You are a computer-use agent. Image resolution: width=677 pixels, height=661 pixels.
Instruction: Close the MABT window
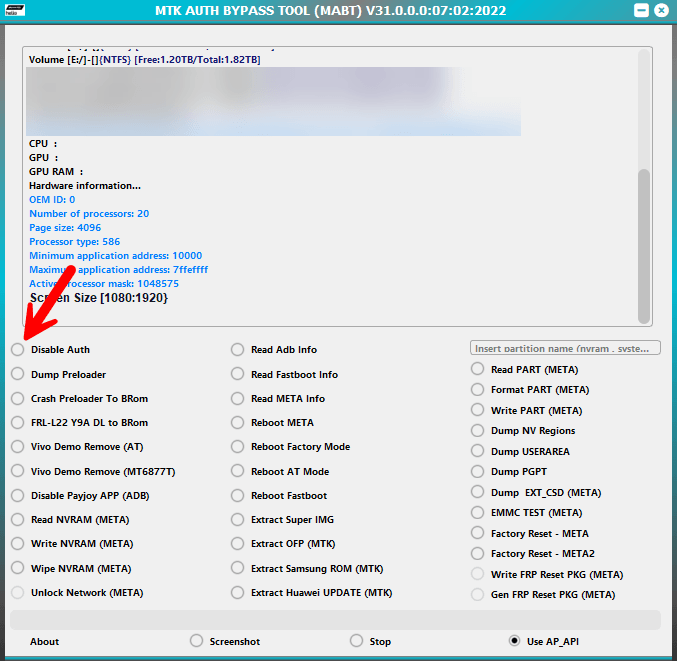point(661,10)
